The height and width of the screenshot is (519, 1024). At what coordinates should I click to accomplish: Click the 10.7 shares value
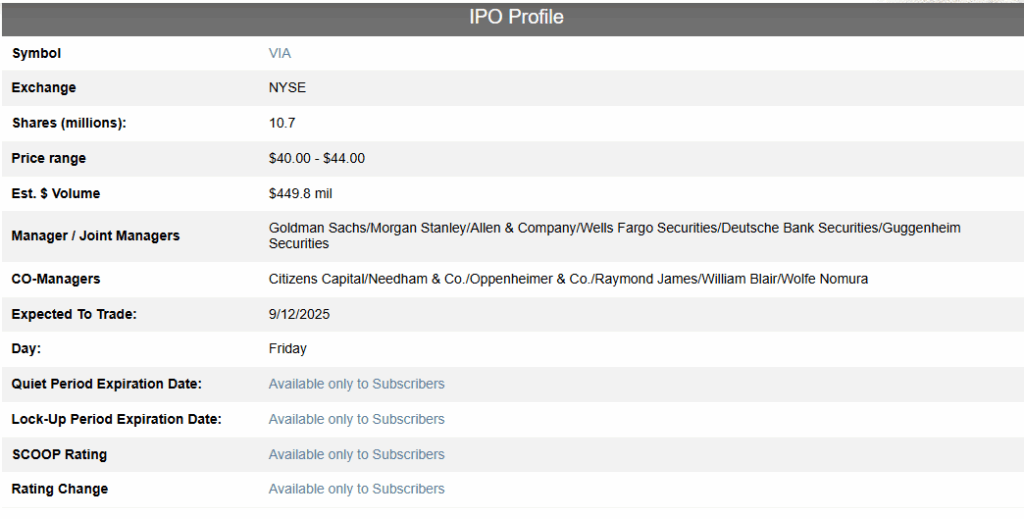(282, 123)
